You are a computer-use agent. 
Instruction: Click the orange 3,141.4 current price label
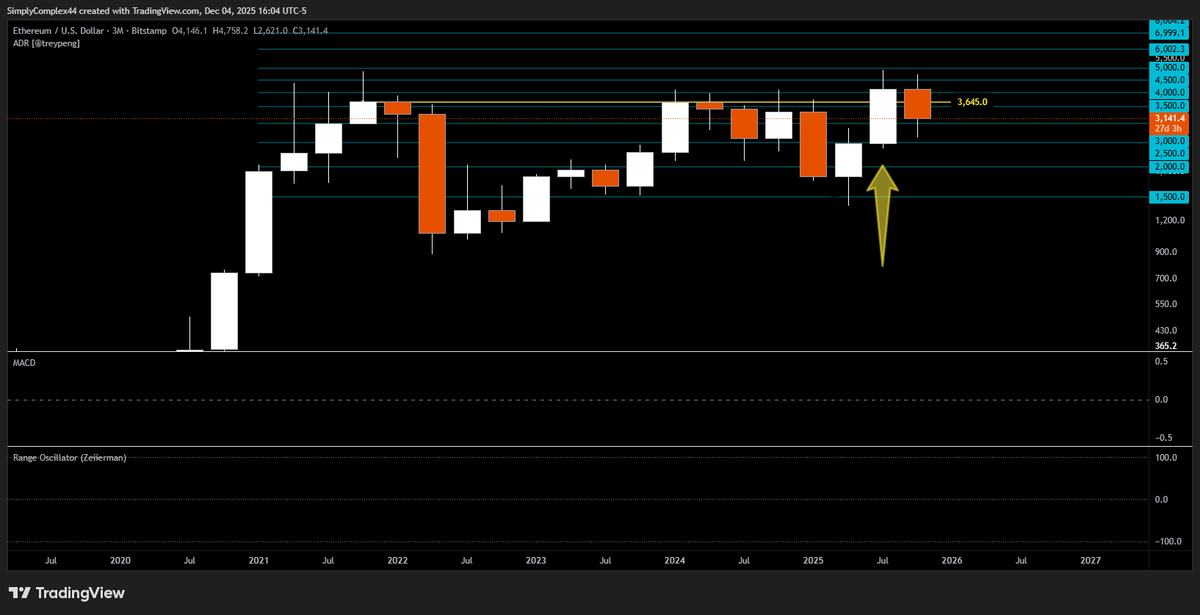click(1170, 117)
